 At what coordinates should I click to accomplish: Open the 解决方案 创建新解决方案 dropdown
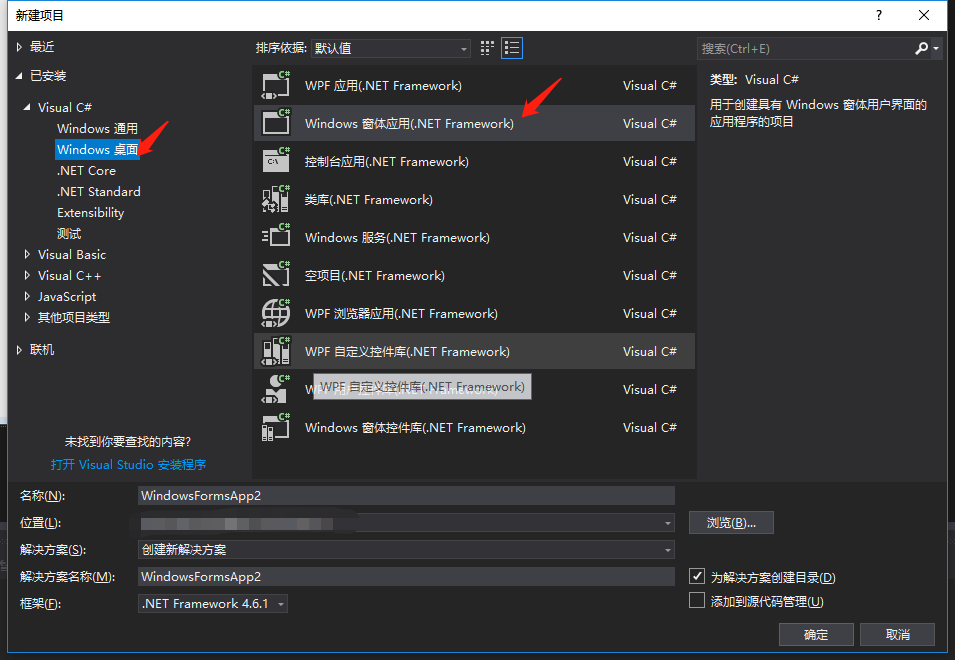(406, 550)
